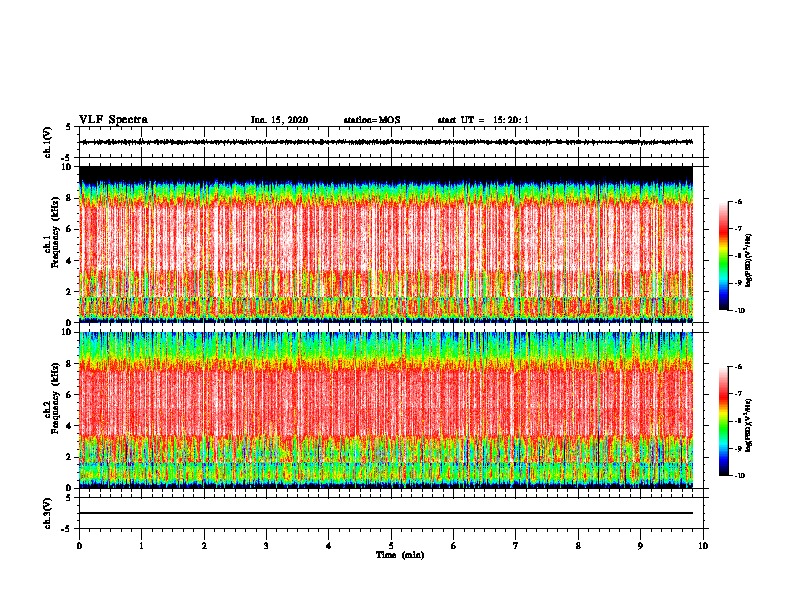Click the "-10" label on ch.2 color bar

pyautogui.click(x=739, y=476)
